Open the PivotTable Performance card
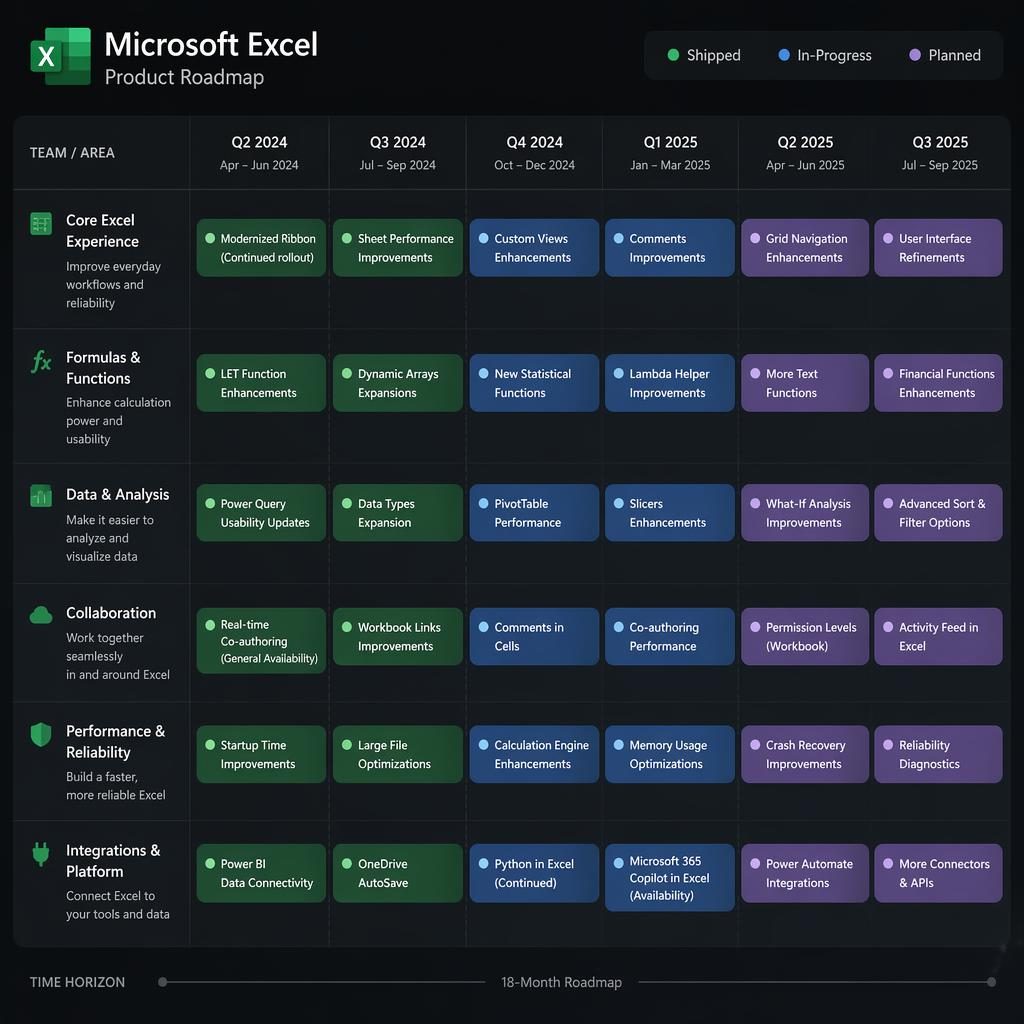The width and height of the screenshot is (1024, 1024). tap(534, 513)
